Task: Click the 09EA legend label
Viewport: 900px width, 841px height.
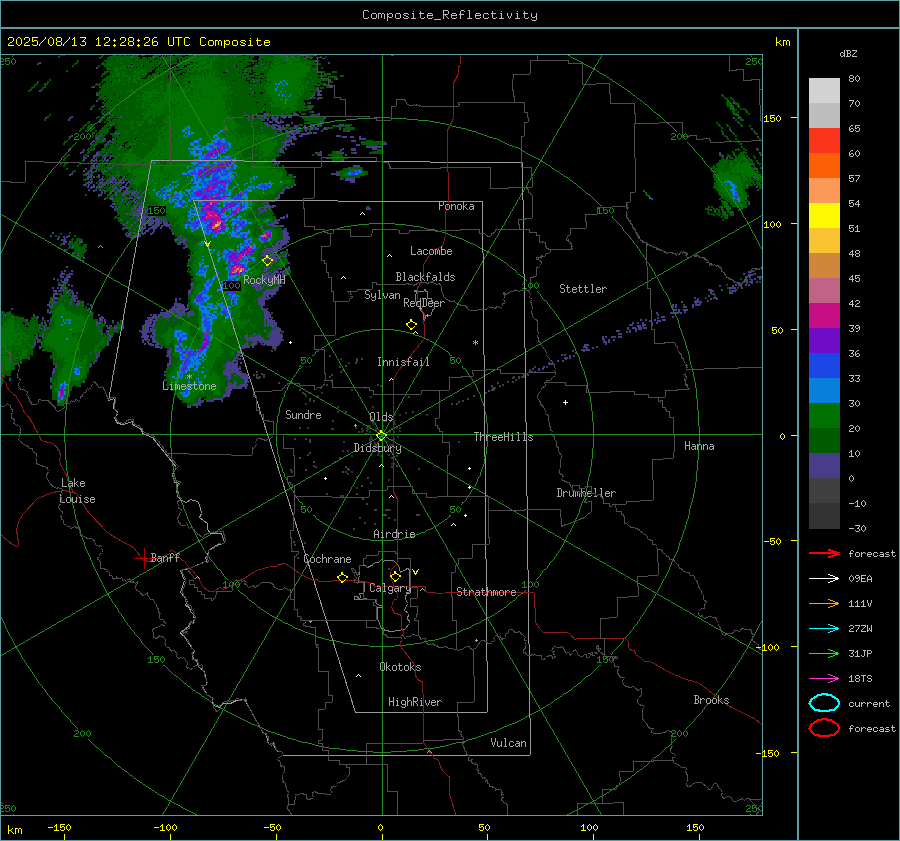Action: [x=860, y=579]
